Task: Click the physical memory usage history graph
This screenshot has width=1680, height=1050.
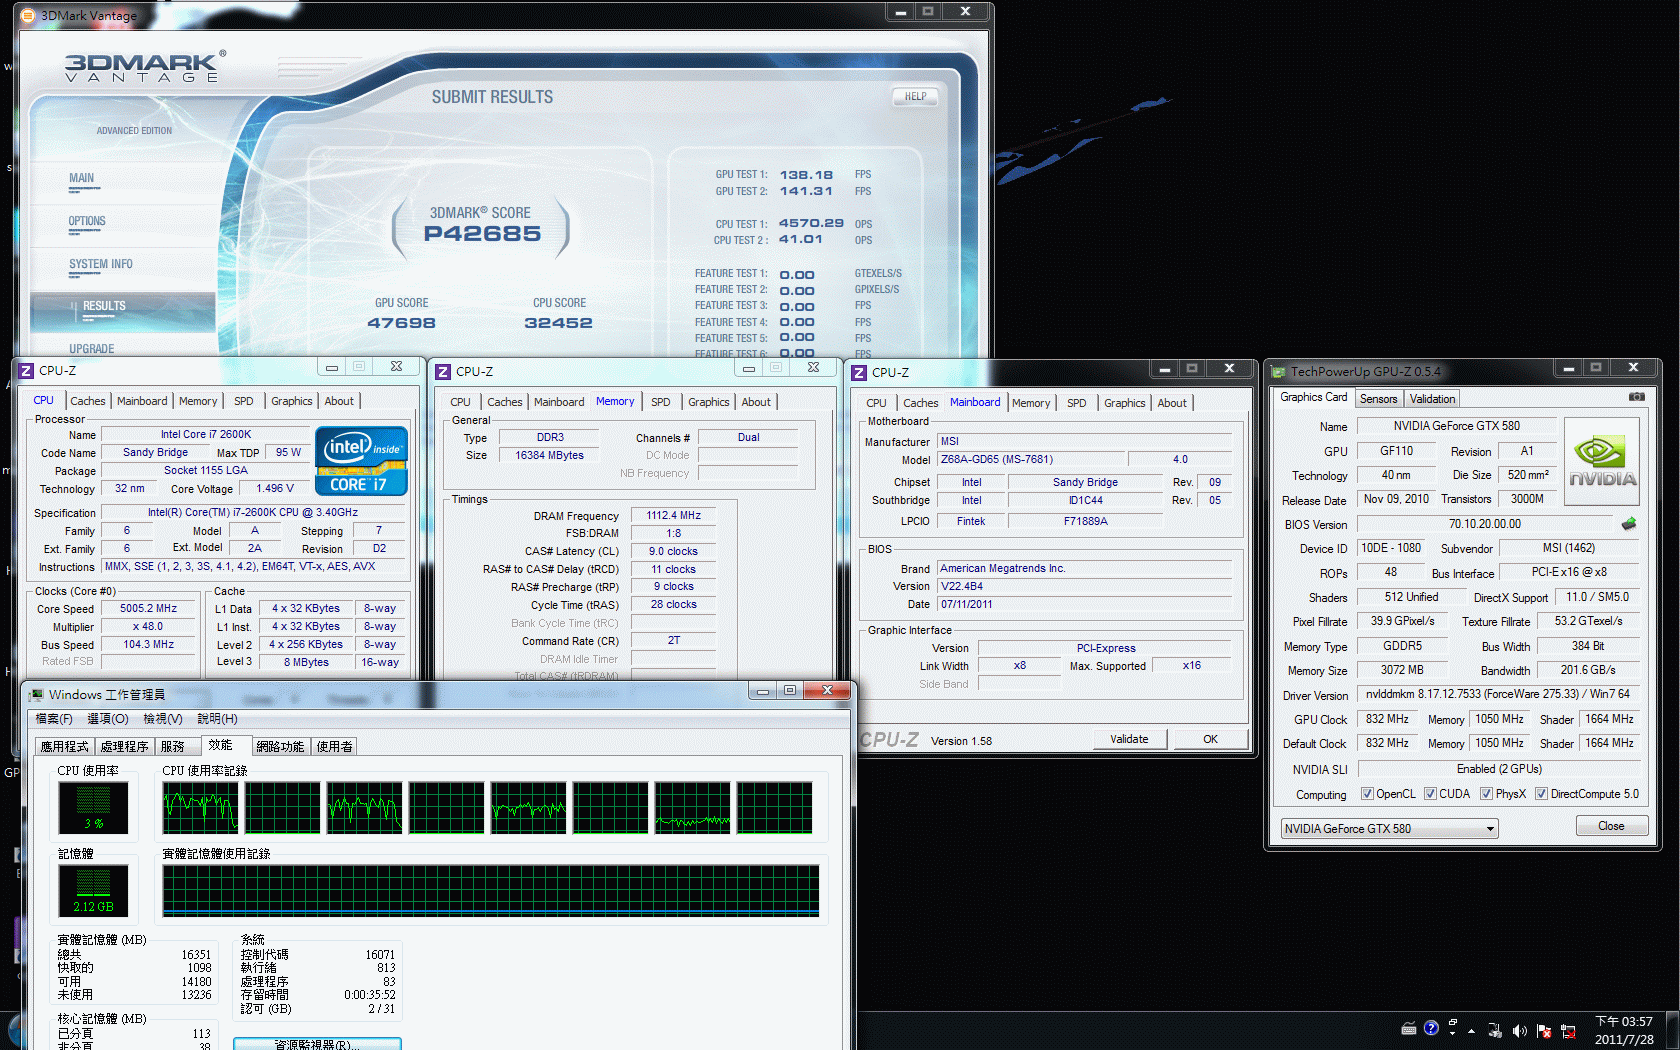Action: [x=491, y=891]
